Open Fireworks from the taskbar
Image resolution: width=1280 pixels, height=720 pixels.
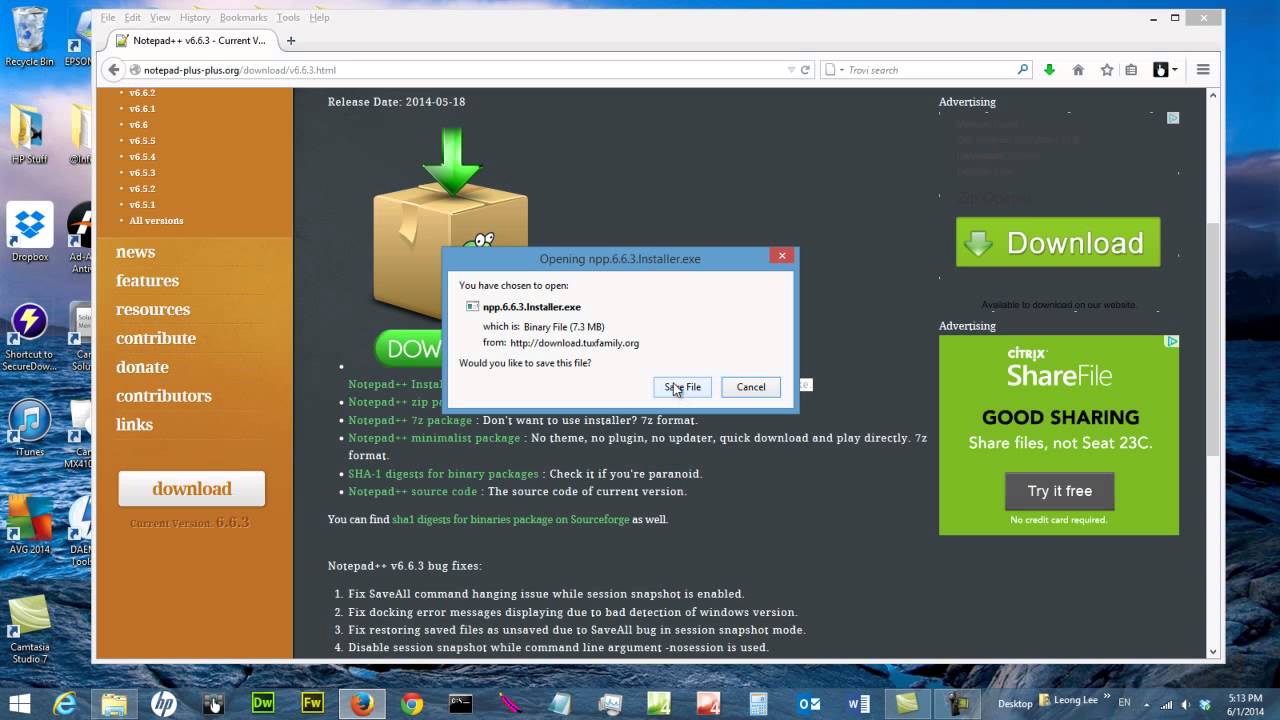(x=312, y=704)
